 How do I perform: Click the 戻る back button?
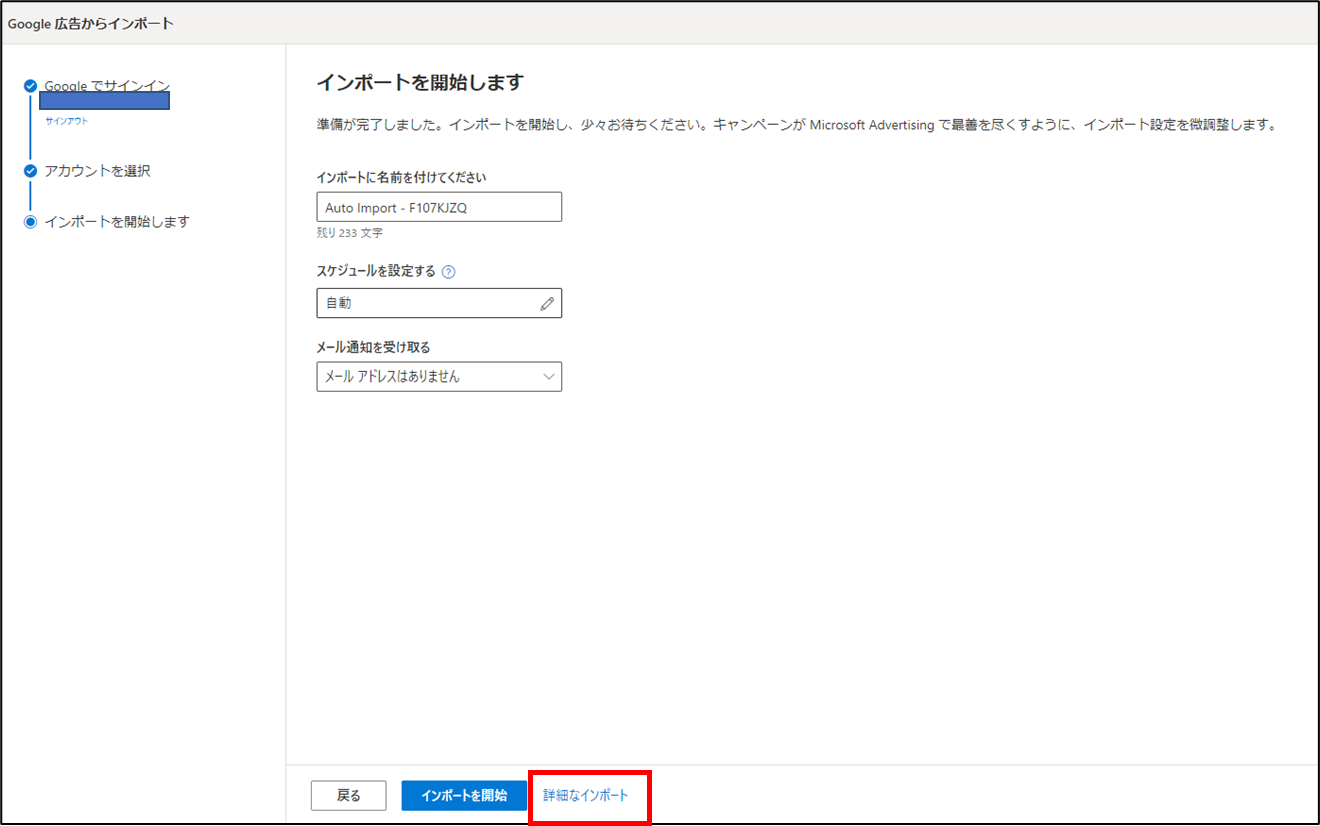coord(348,795)
